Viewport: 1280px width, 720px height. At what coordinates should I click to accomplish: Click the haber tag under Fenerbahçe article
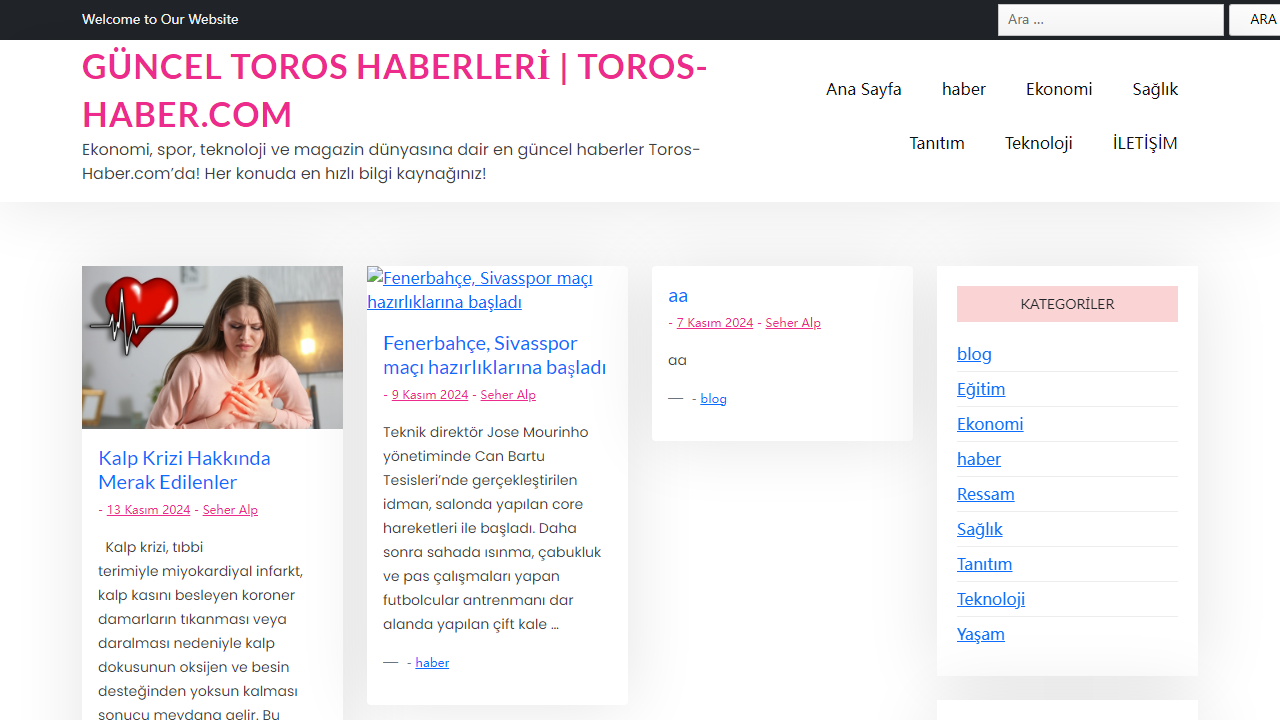pyautogui.click(x=432, y=662)
